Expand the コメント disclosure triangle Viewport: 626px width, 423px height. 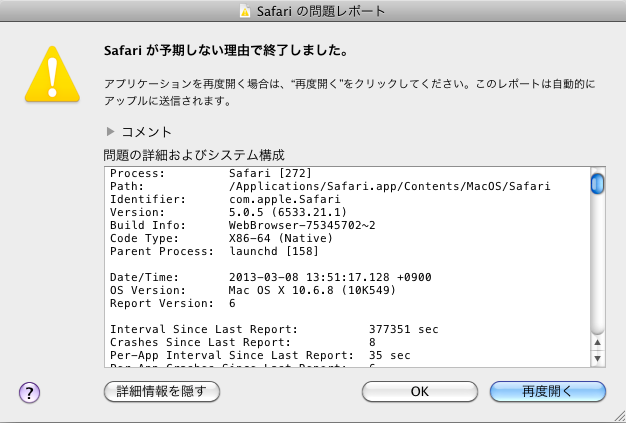(110, 131)
